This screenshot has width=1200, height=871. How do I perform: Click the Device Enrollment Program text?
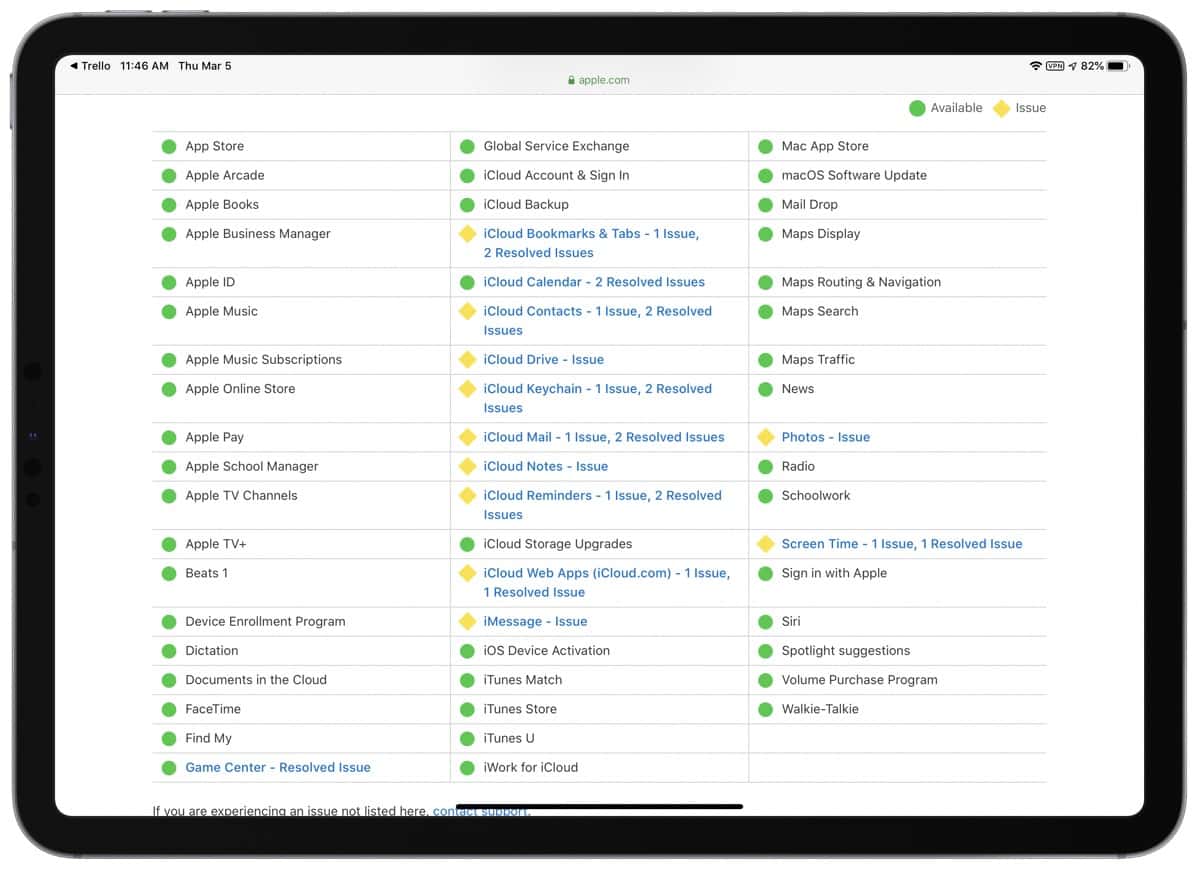point(265,621)
